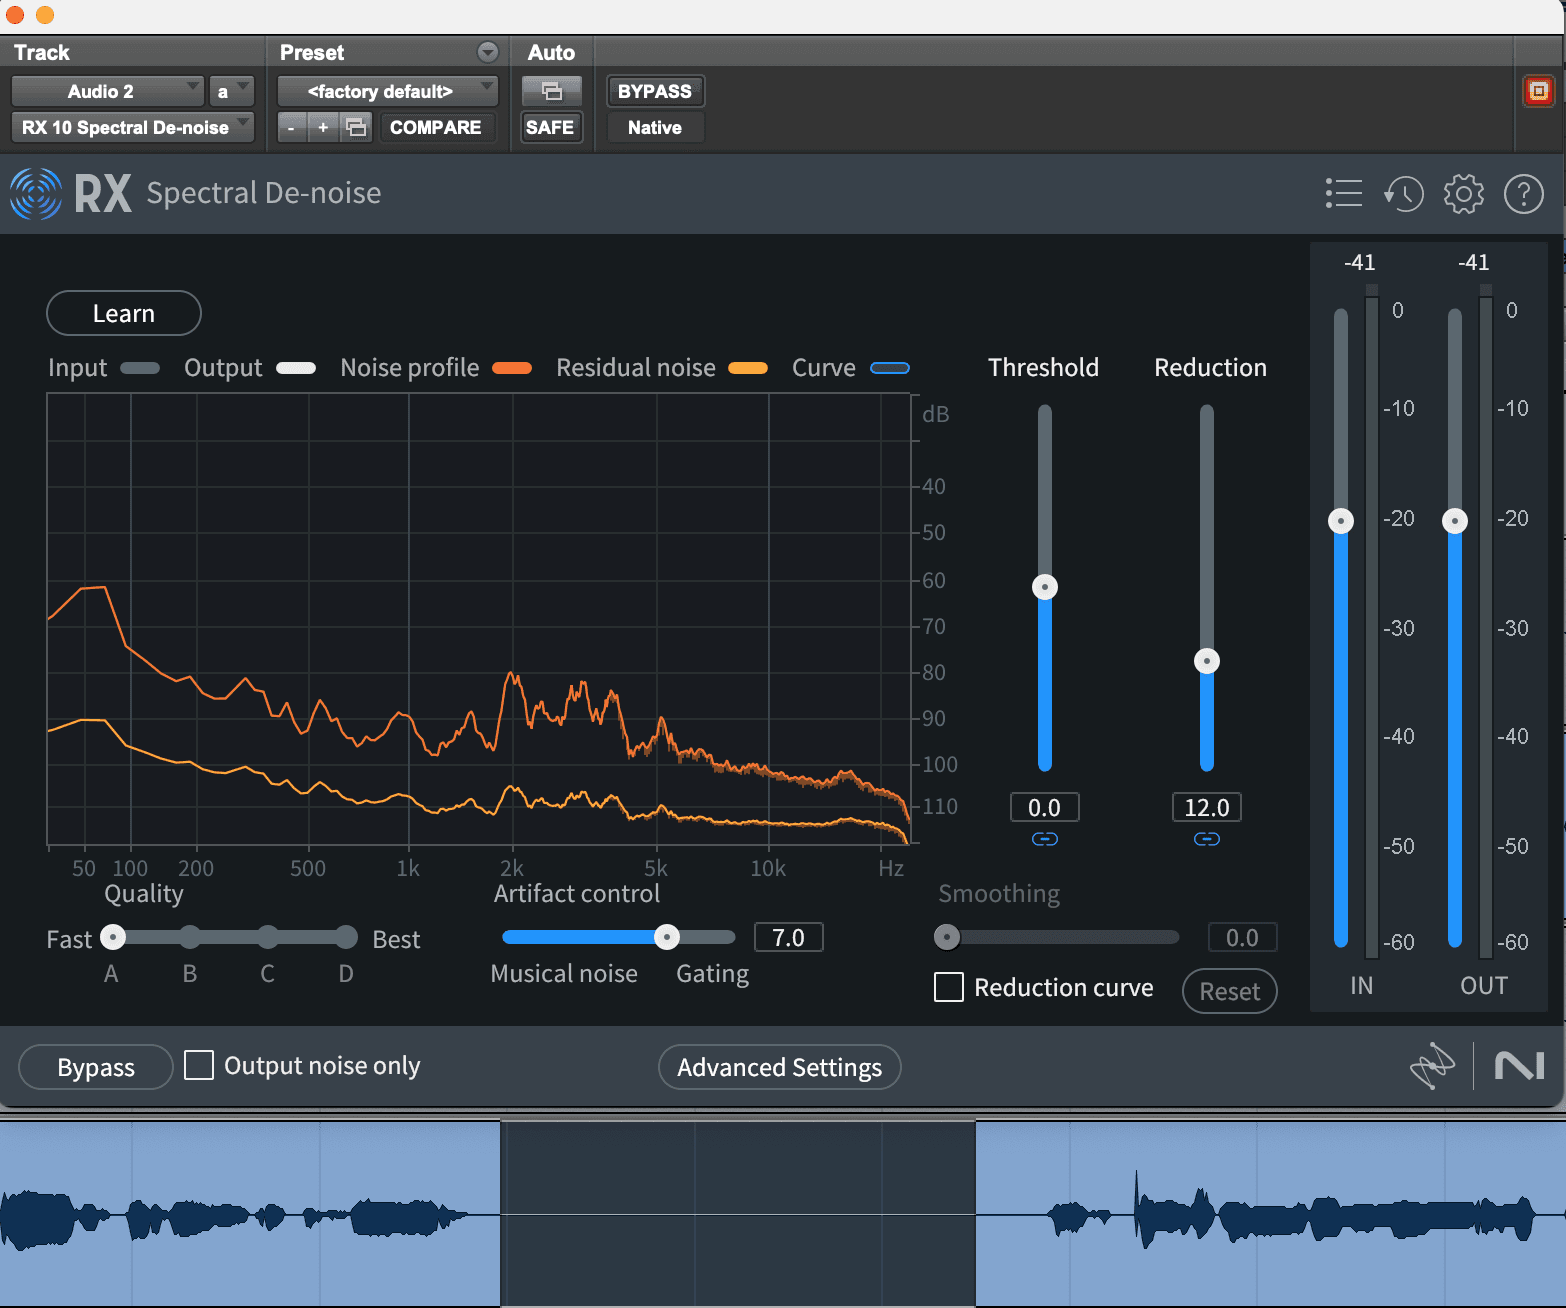Viewport: 1566px width, 1308px height.
Task: Click the iZotope RX logo icon
Action: pyautogui.click(x=36, y=193)
